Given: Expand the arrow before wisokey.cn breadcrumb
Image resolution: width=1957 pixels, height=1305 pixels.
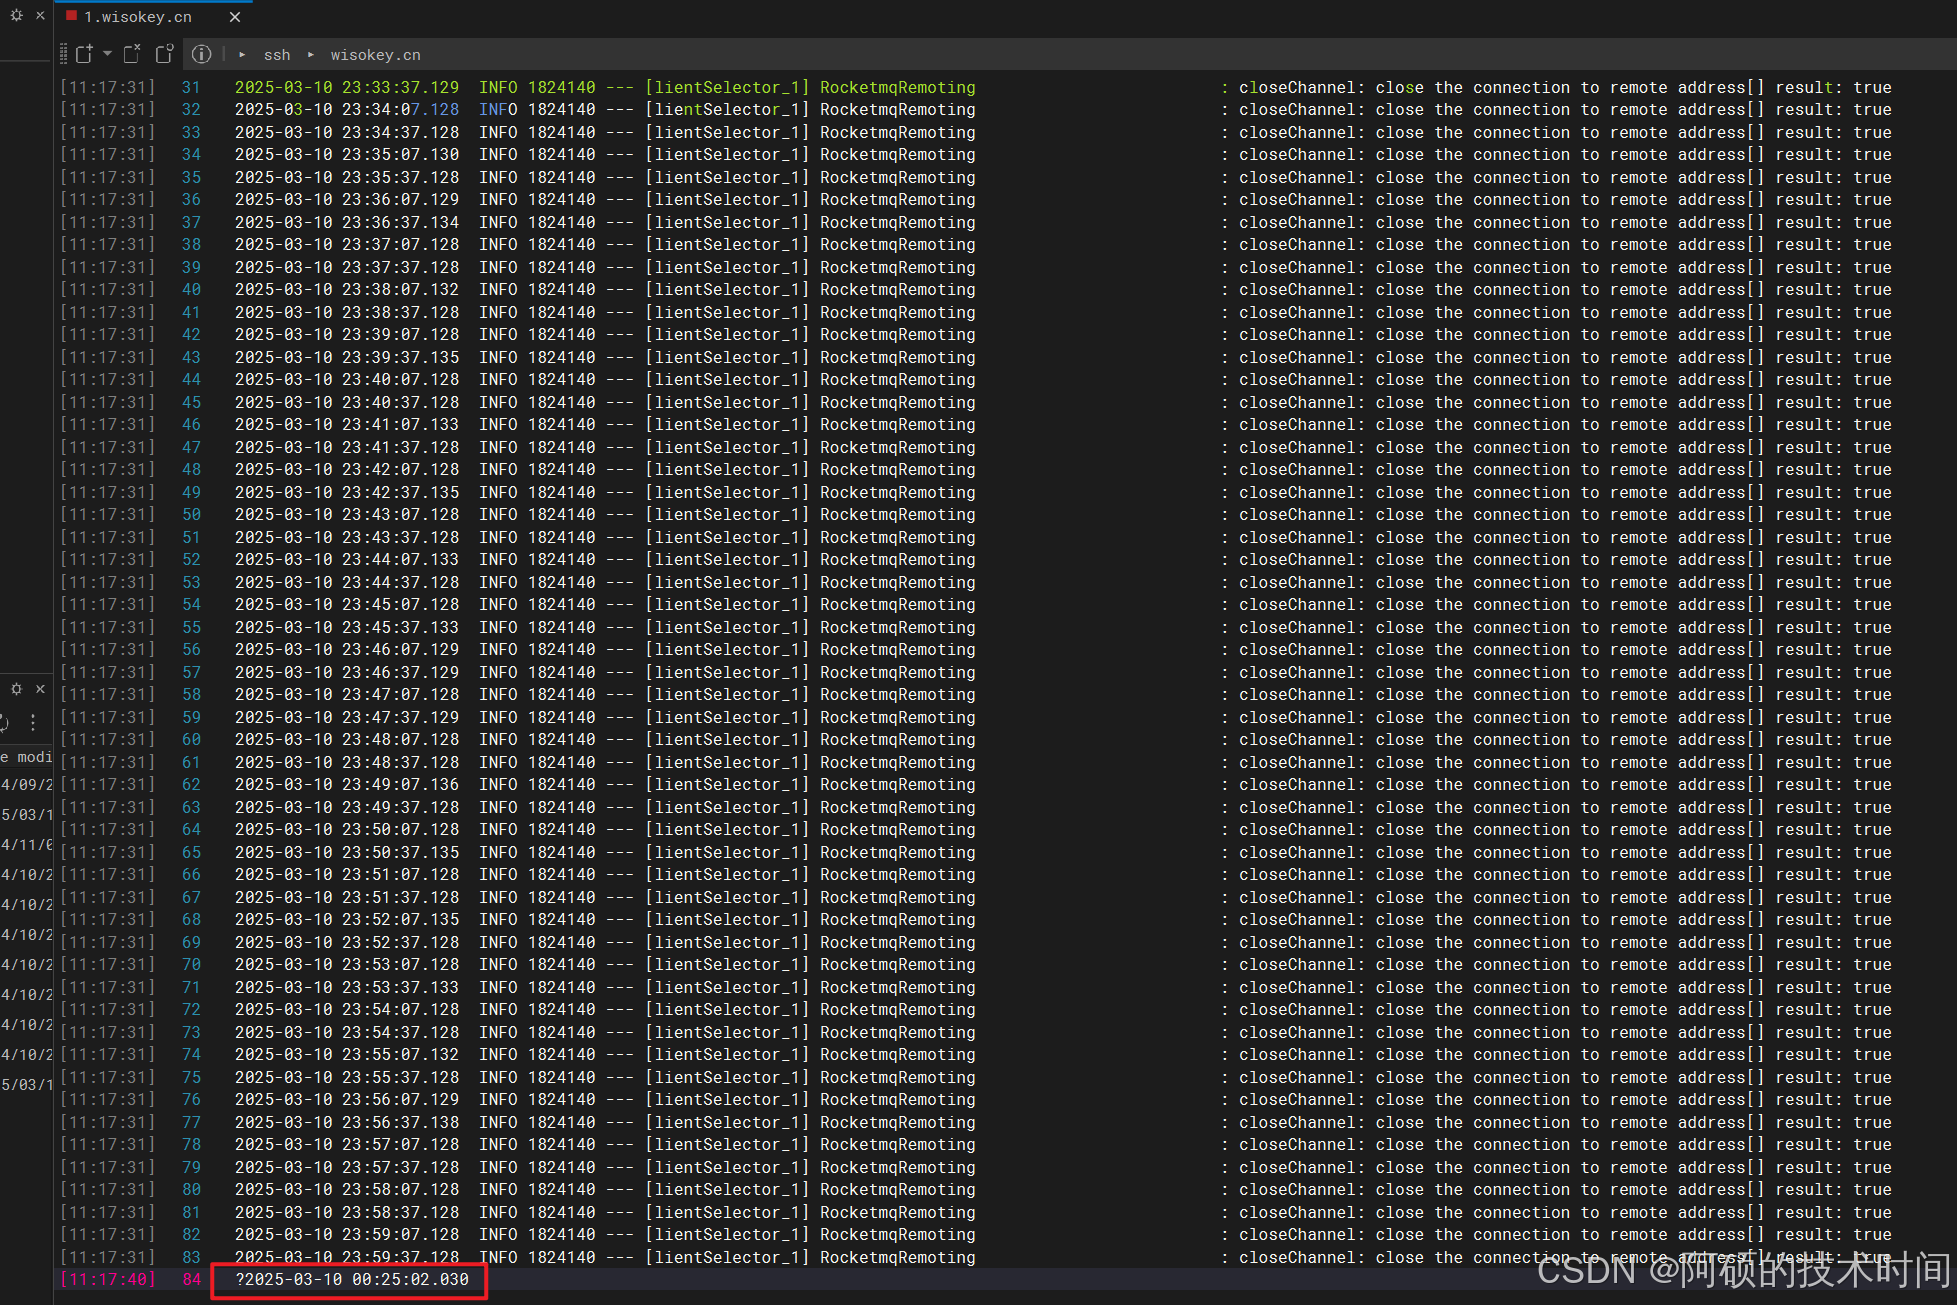Looking at the screenshot, I should 311,55.
